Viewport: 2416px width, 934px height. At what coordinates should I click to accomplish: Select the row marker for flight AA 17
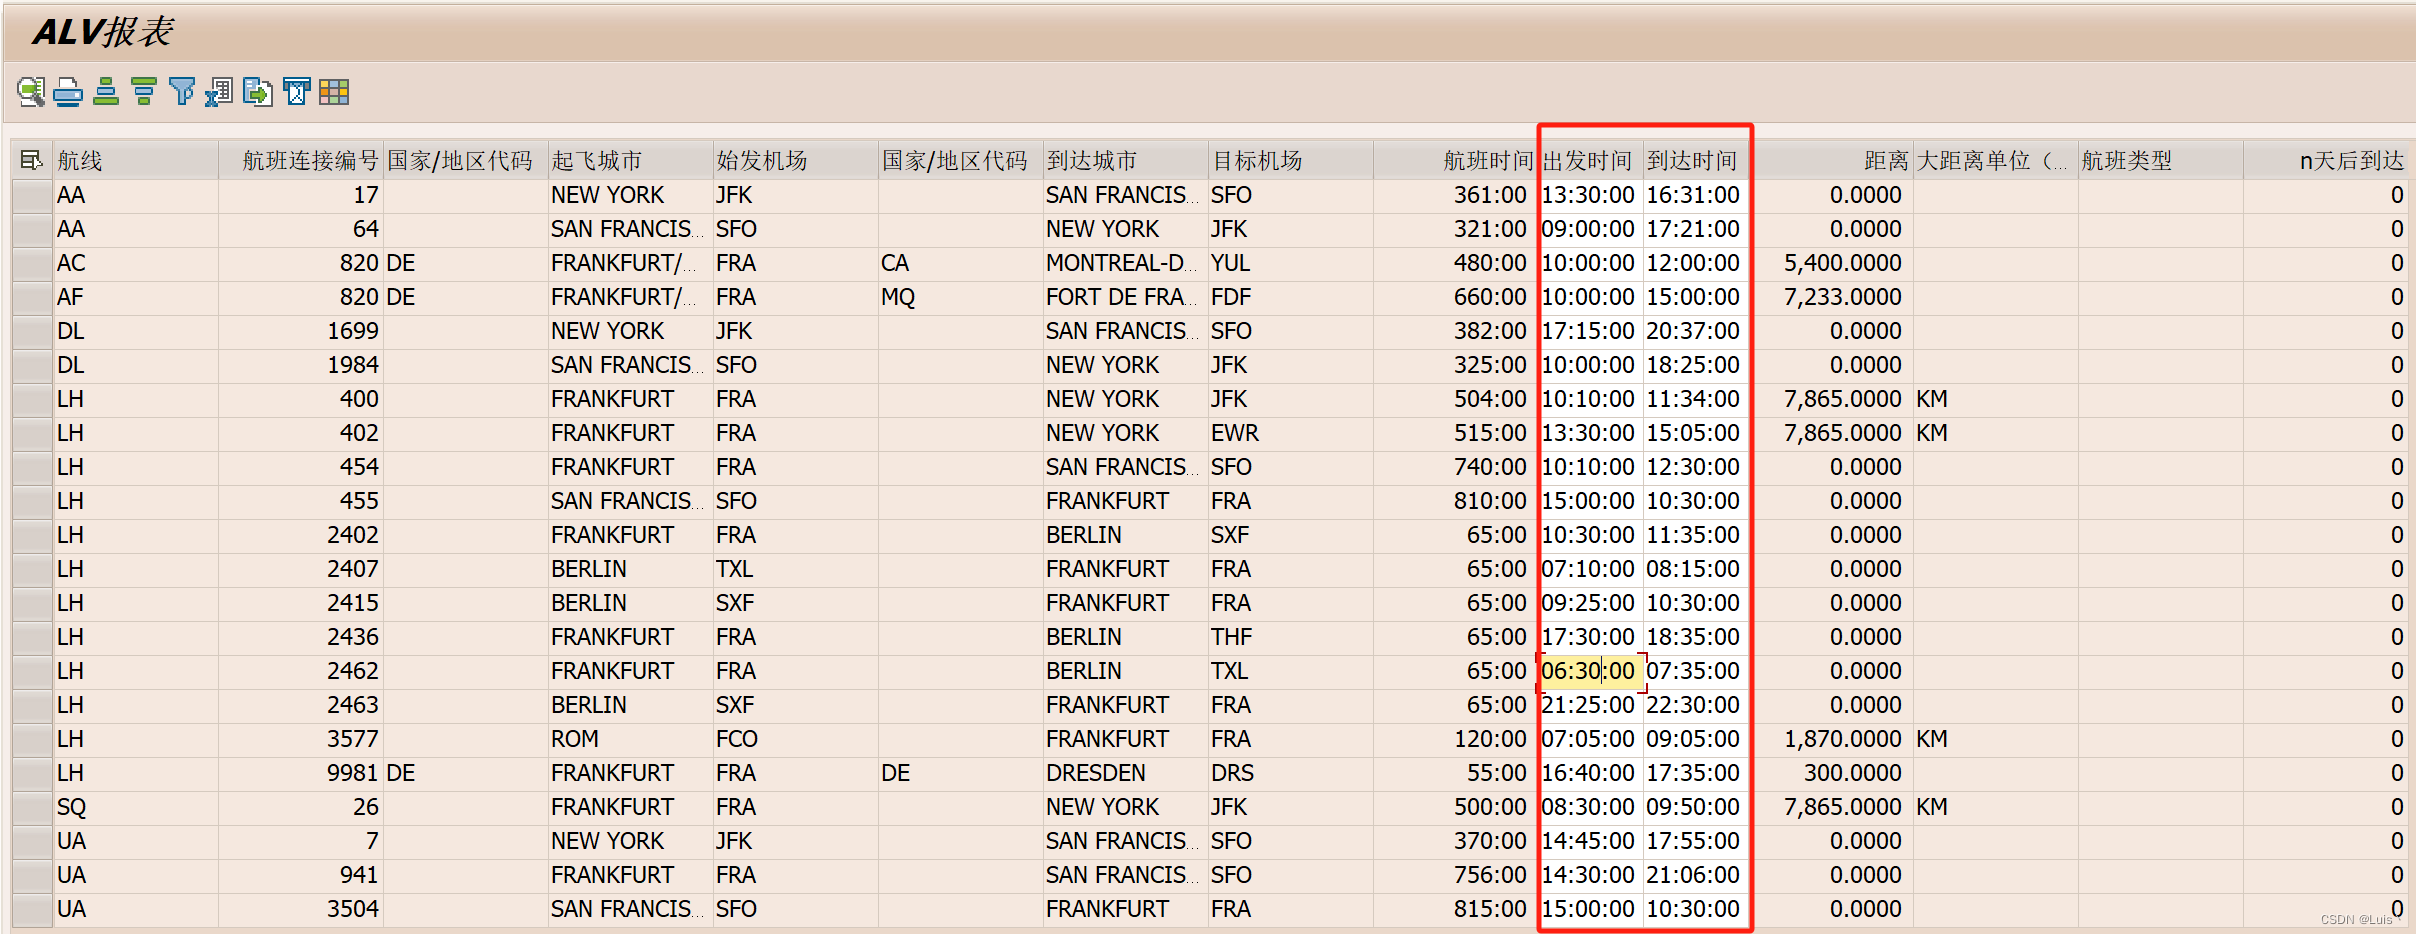coord(32,195)
